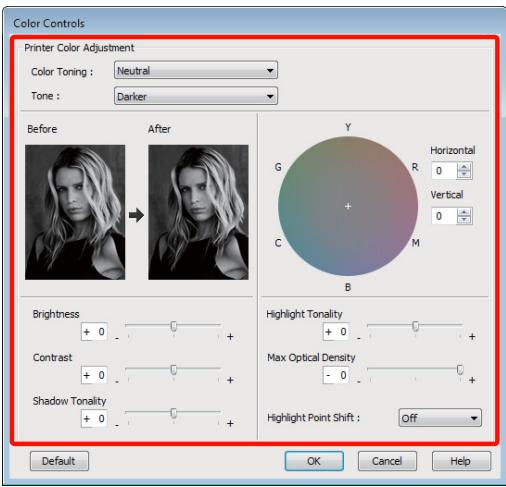Click the Shadow Tonality slider handle
This screenshot has height=487, width=506.
point(173,413)
